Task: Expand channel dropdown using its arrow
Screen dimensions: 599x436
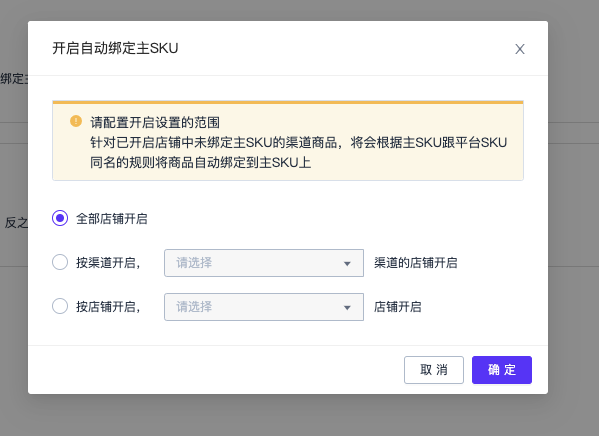Action: [347, 263]
